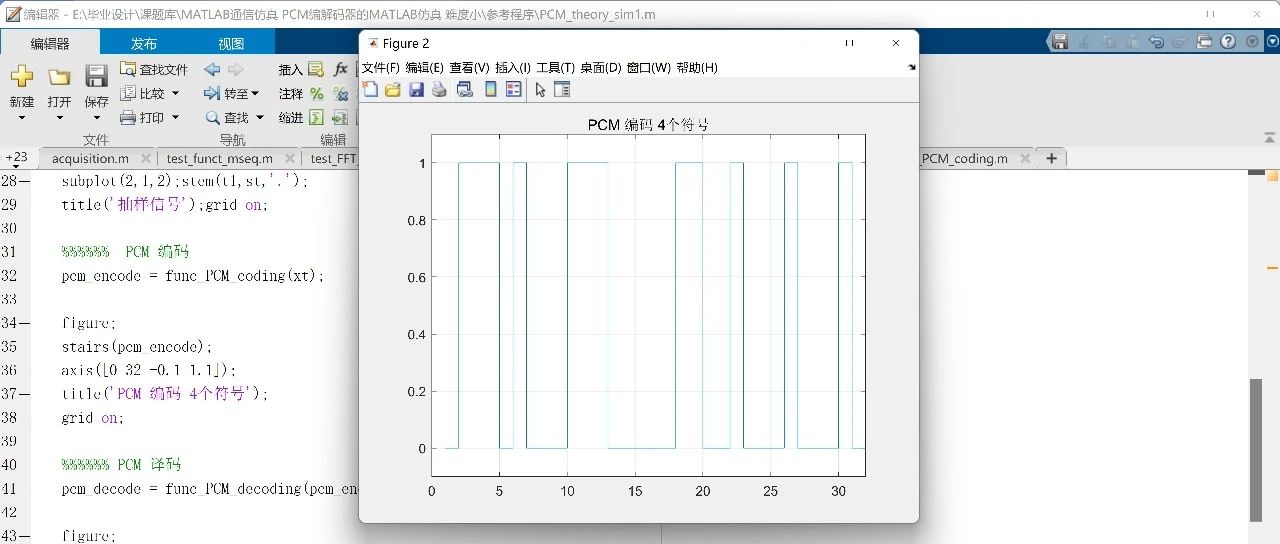Click line 32 pcm_encode code line
This screenshot has height=544, width=1280.
[x=193, y=275]
